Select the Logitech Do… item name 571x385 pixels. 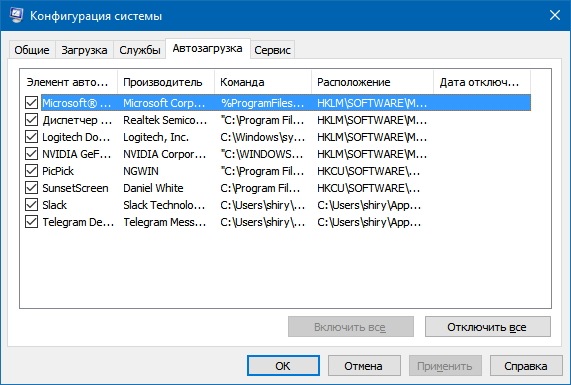(x=76, y=137)
